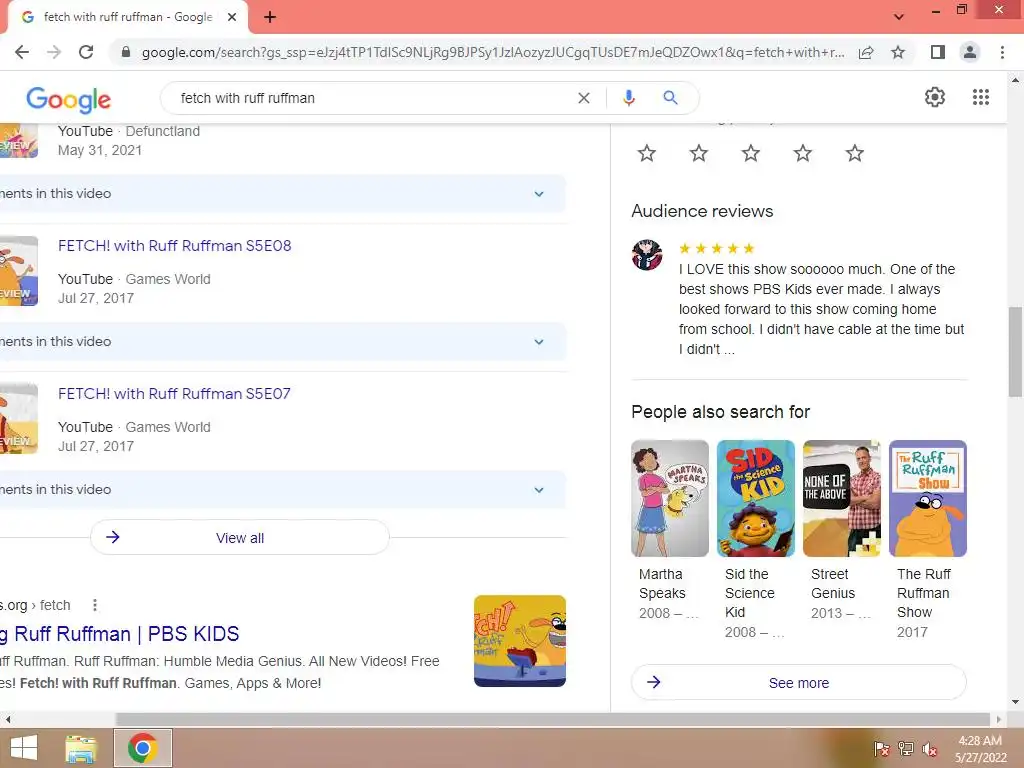
Task: Open Chrome profile avatar menu
Action: tap(970, 52)
